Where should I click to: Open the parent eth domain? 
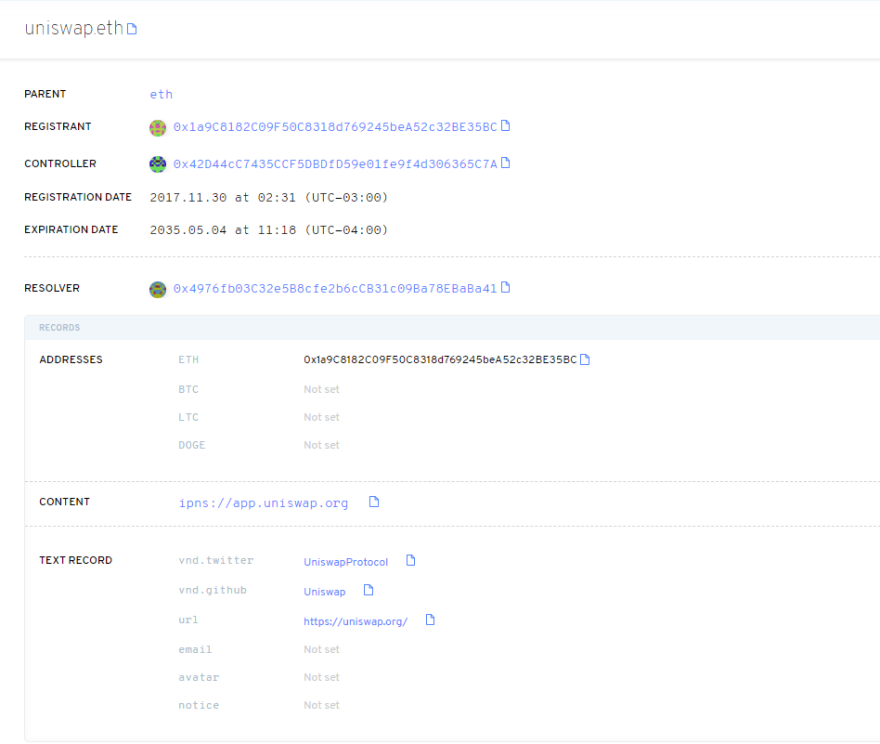[161, 94]
